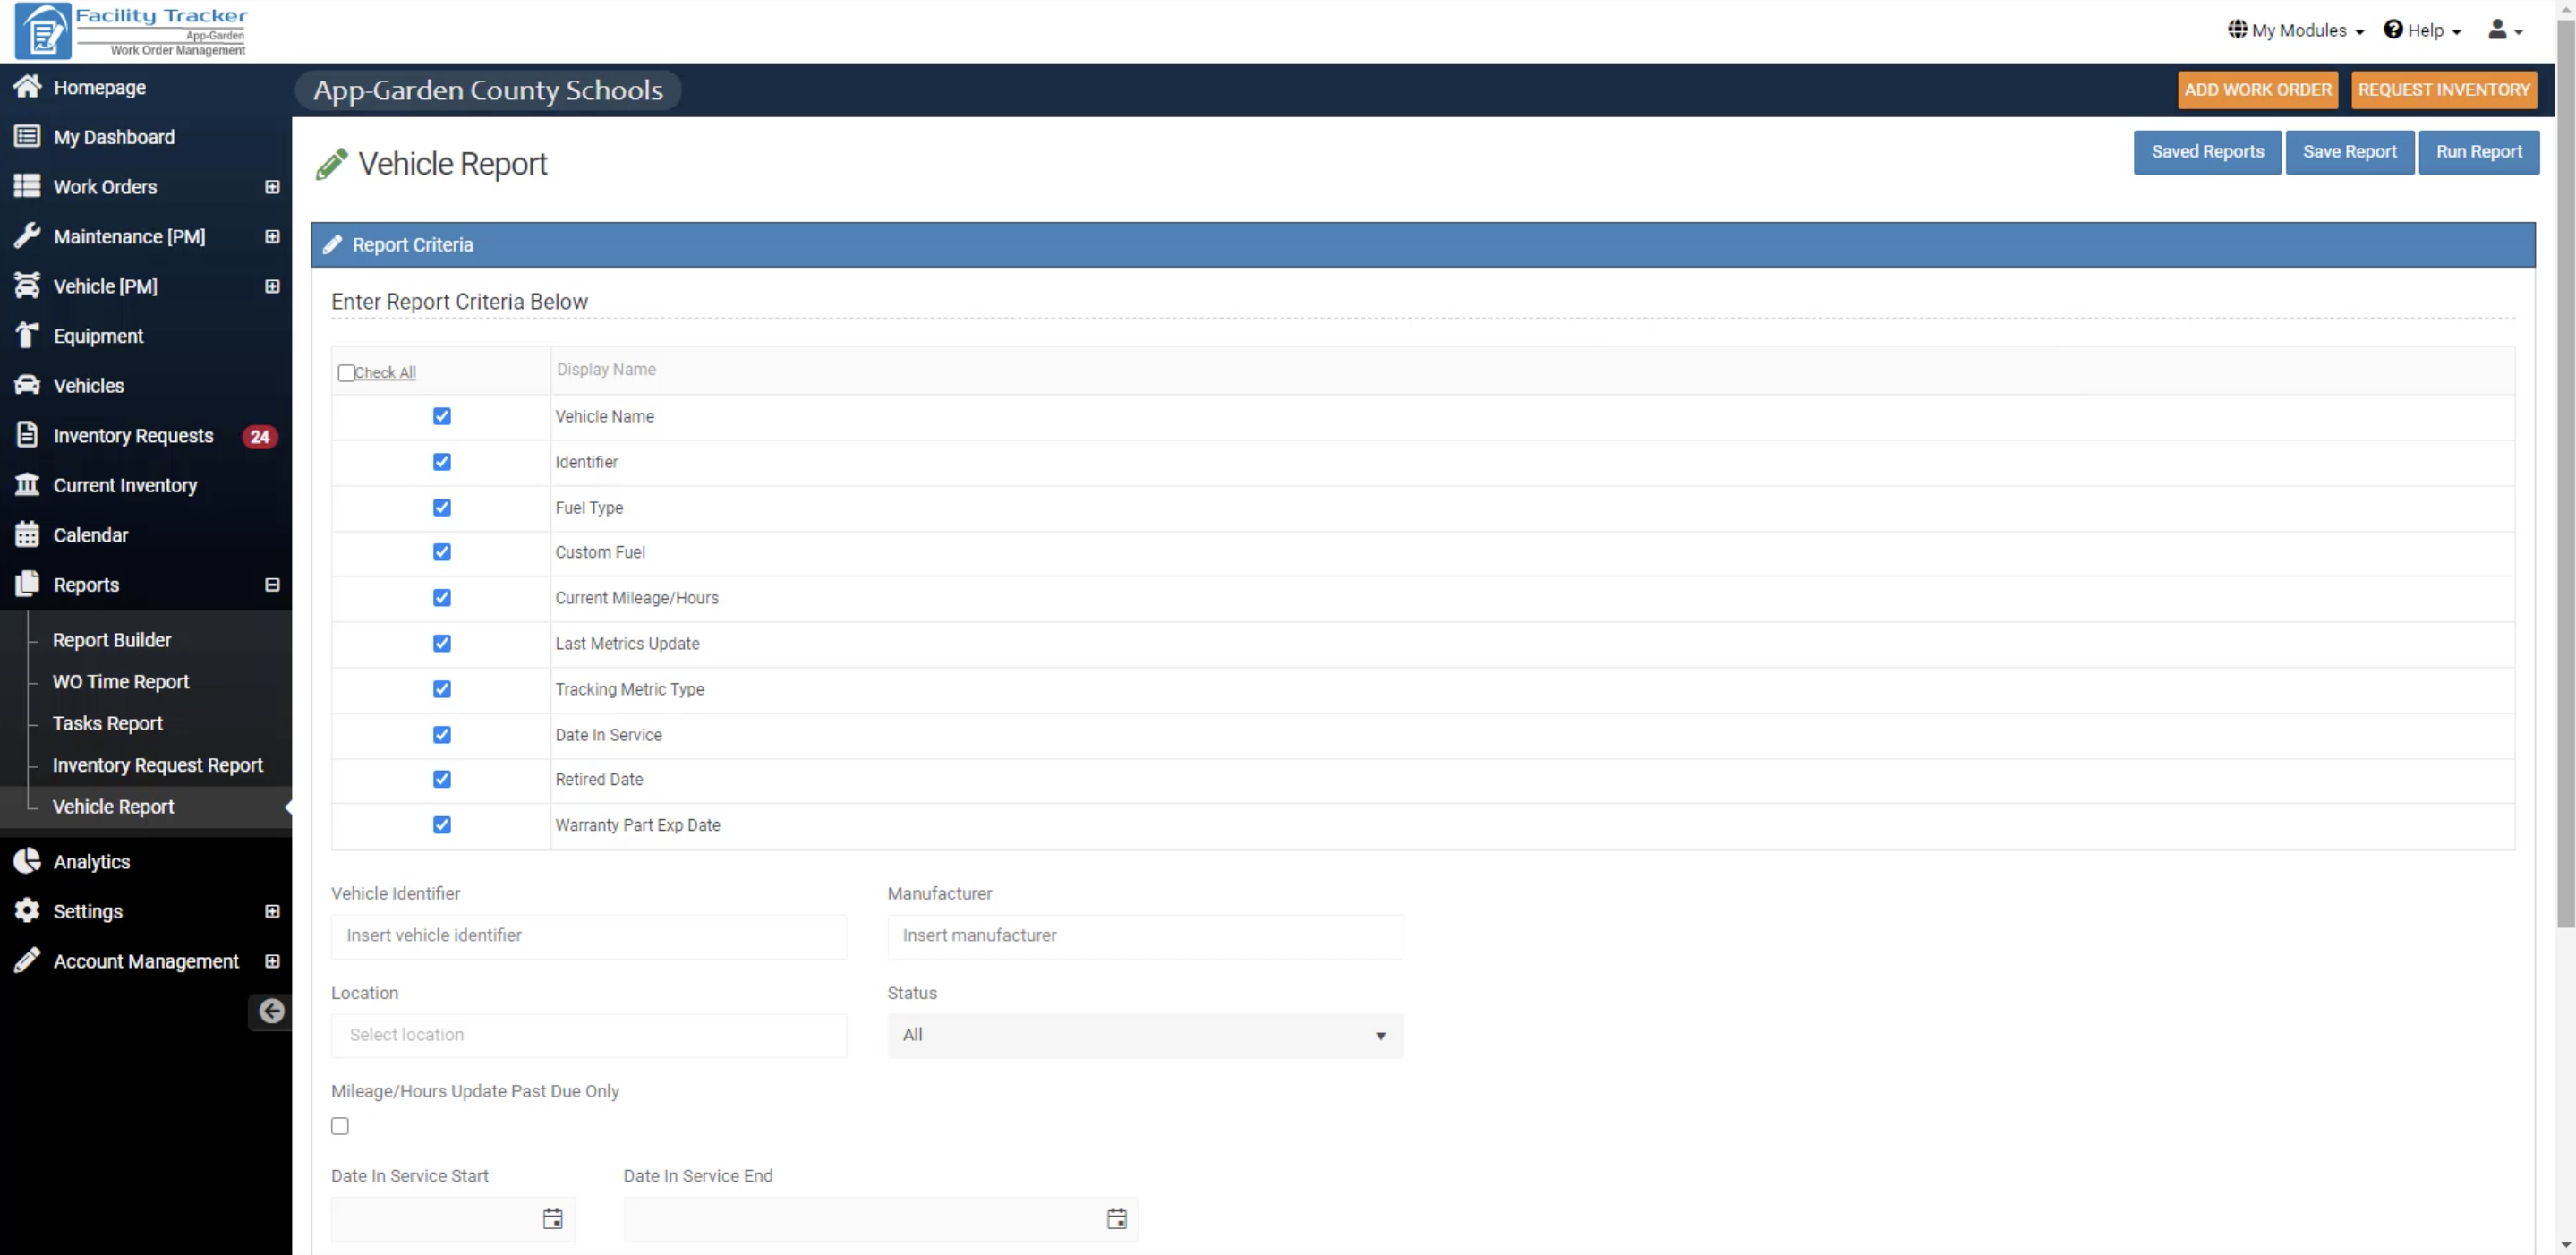This screenshot has width=2576, height=1255.
Task: Open WO Time Report
Action: pos(121,682)
